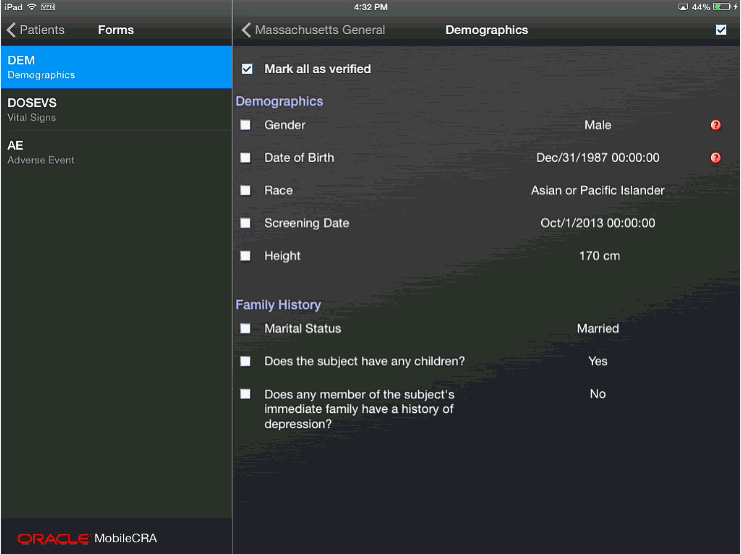Click the Dec/31/1987 date of birth value
This screenshot has width=741, height=554.
coord(597,157)
